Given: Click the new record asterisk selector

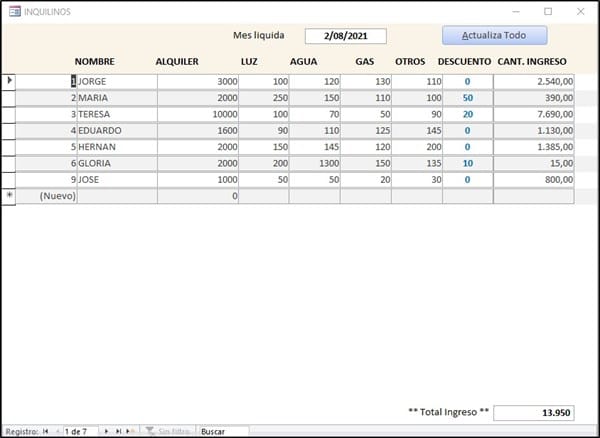Looking at the screenshot, I should tap(9, 196).
